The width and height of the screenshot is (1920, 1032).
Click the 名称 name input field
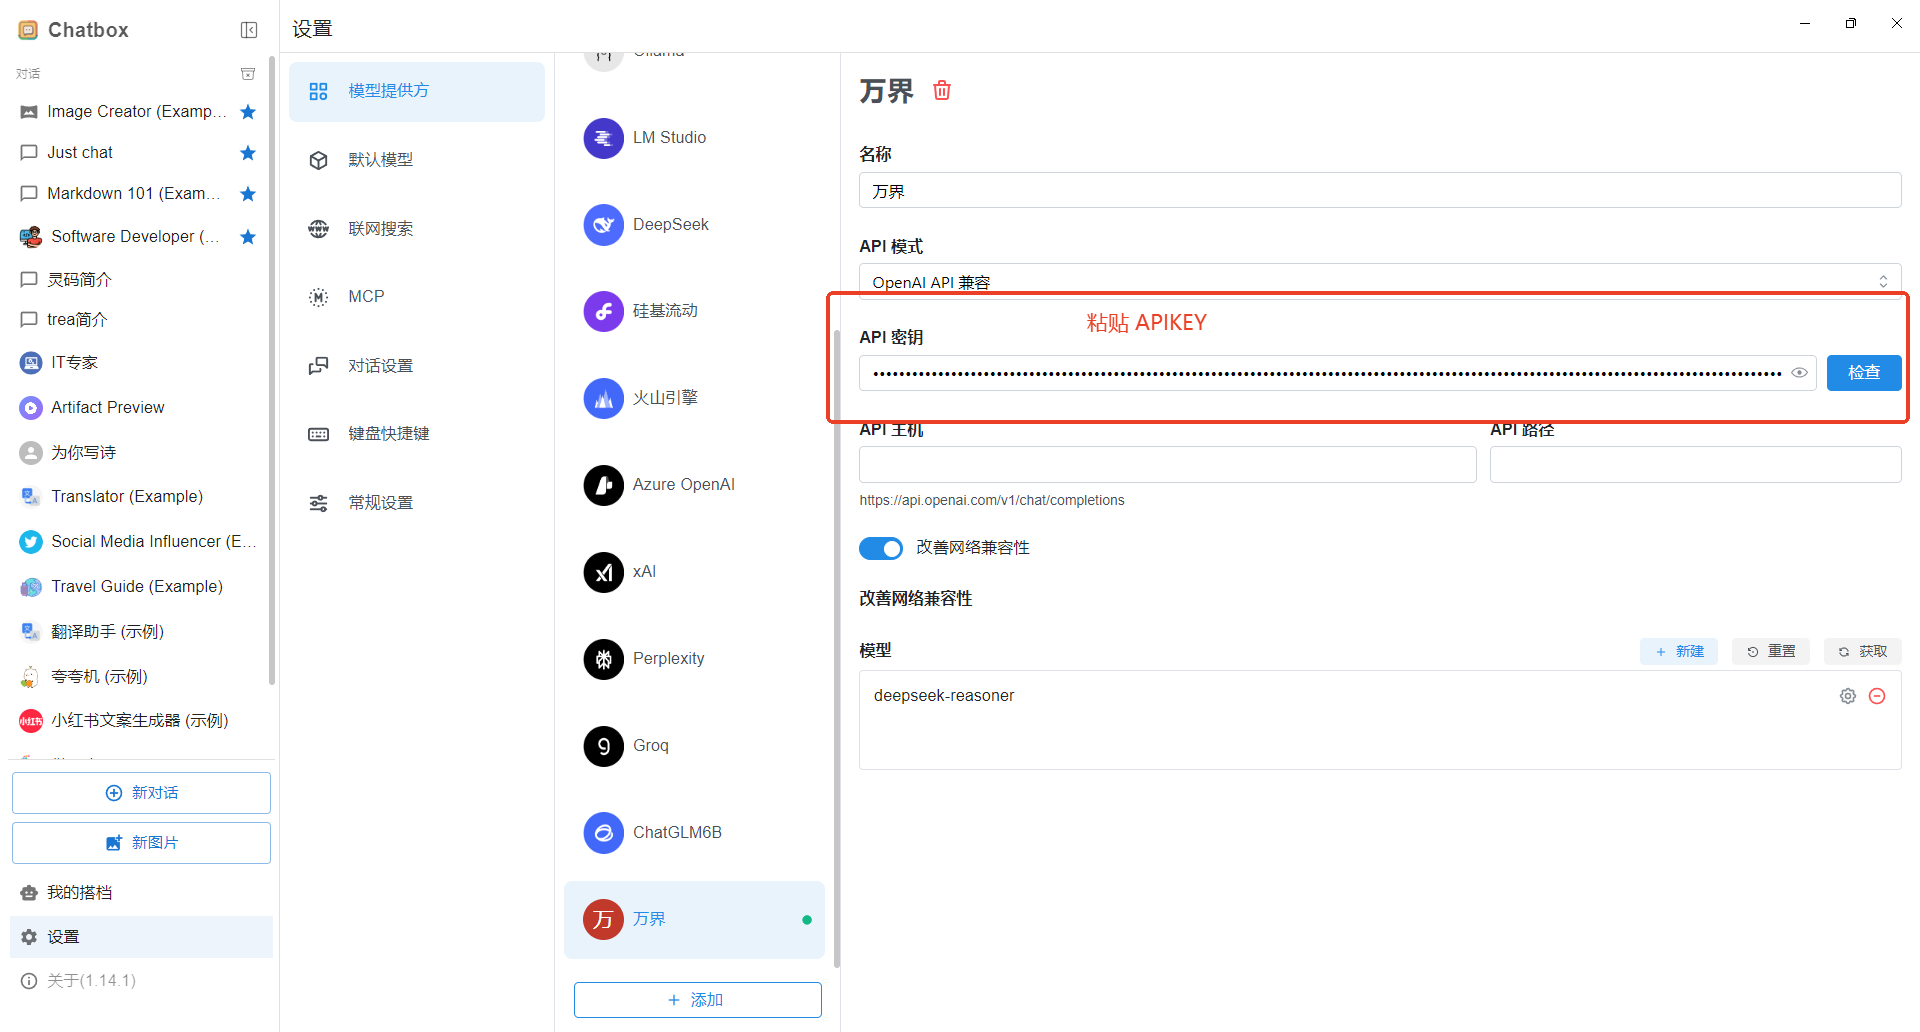1380,190
